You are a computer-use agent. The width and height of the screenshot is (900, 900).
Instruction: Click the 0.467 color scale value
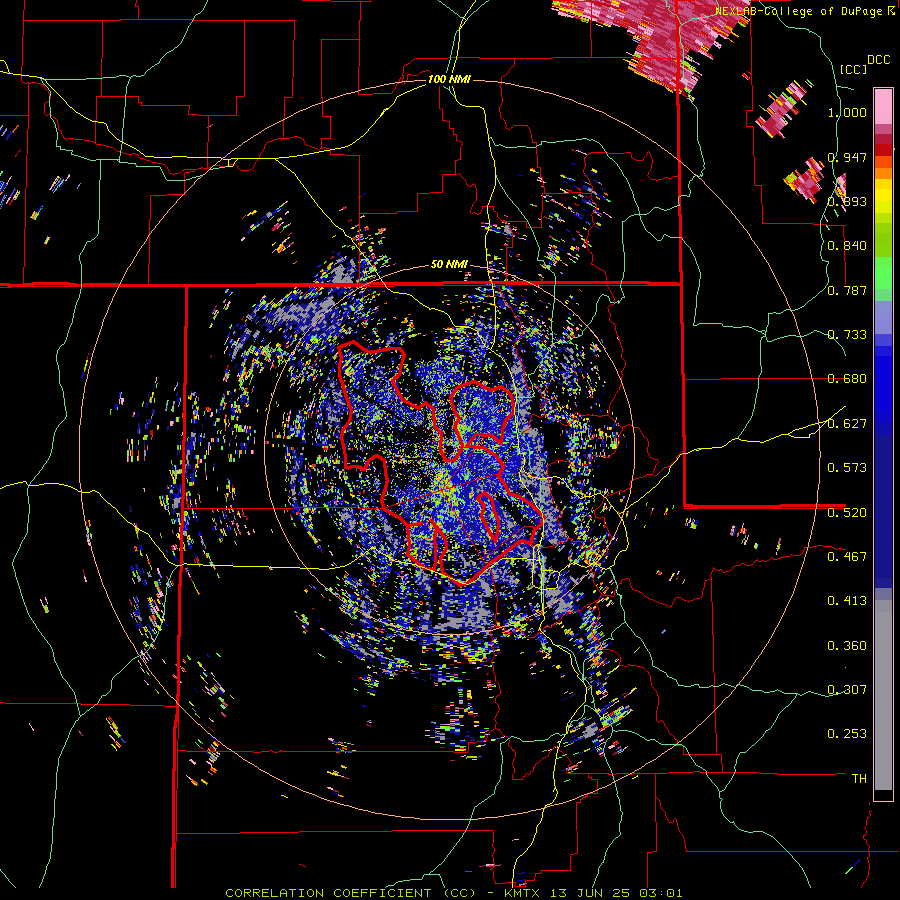pos(847,557)
